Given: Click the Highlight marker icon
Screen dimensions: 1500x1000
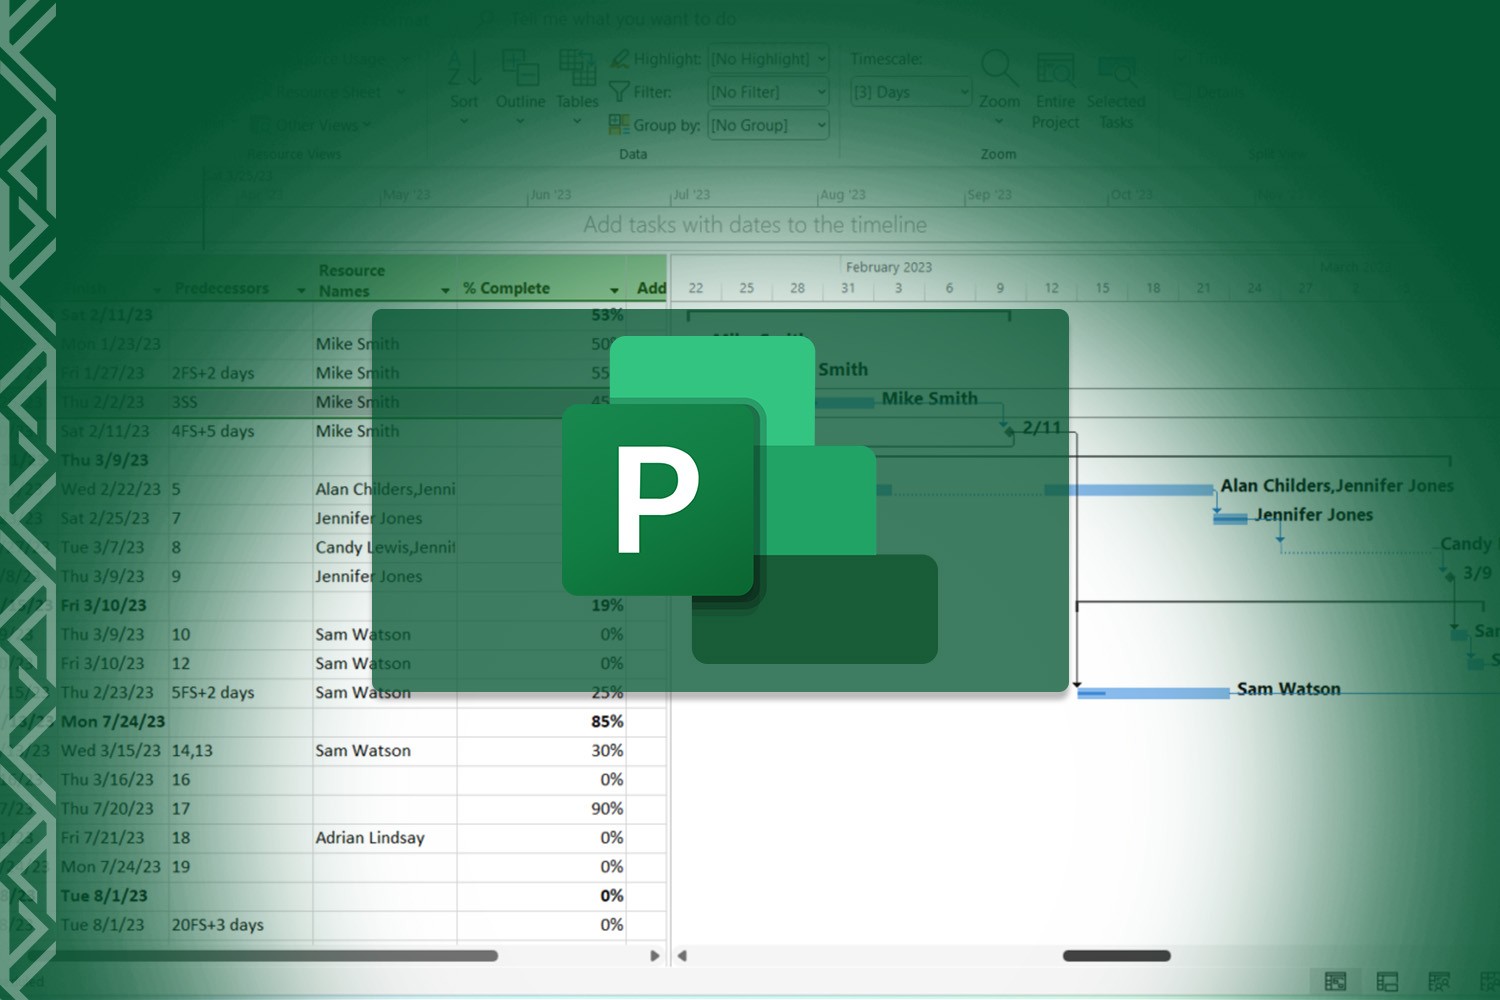Looking at the screenshot, I should click(619, 59).
